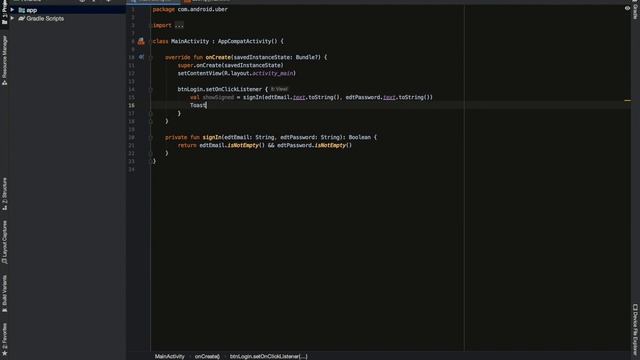Collapse the setOnClickListener lambda fold marker
This screenshot has width=640, height=360.
[151, 89]
